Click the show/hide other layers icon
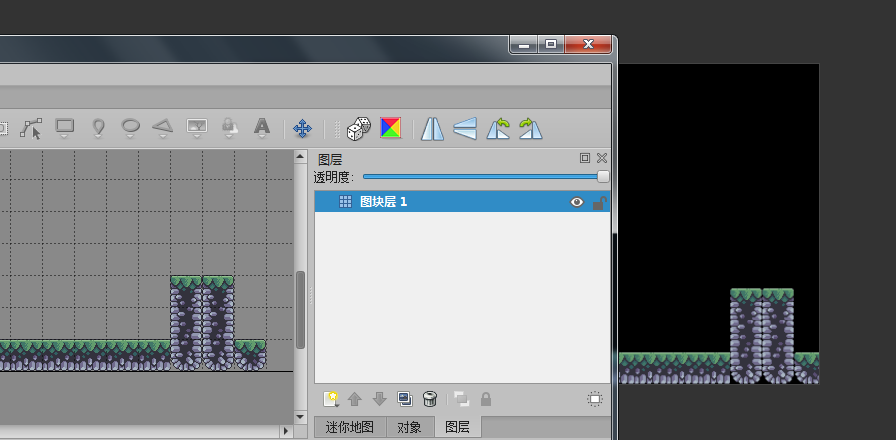The height and width of the screenshot is (440, 896). point(461,399)
